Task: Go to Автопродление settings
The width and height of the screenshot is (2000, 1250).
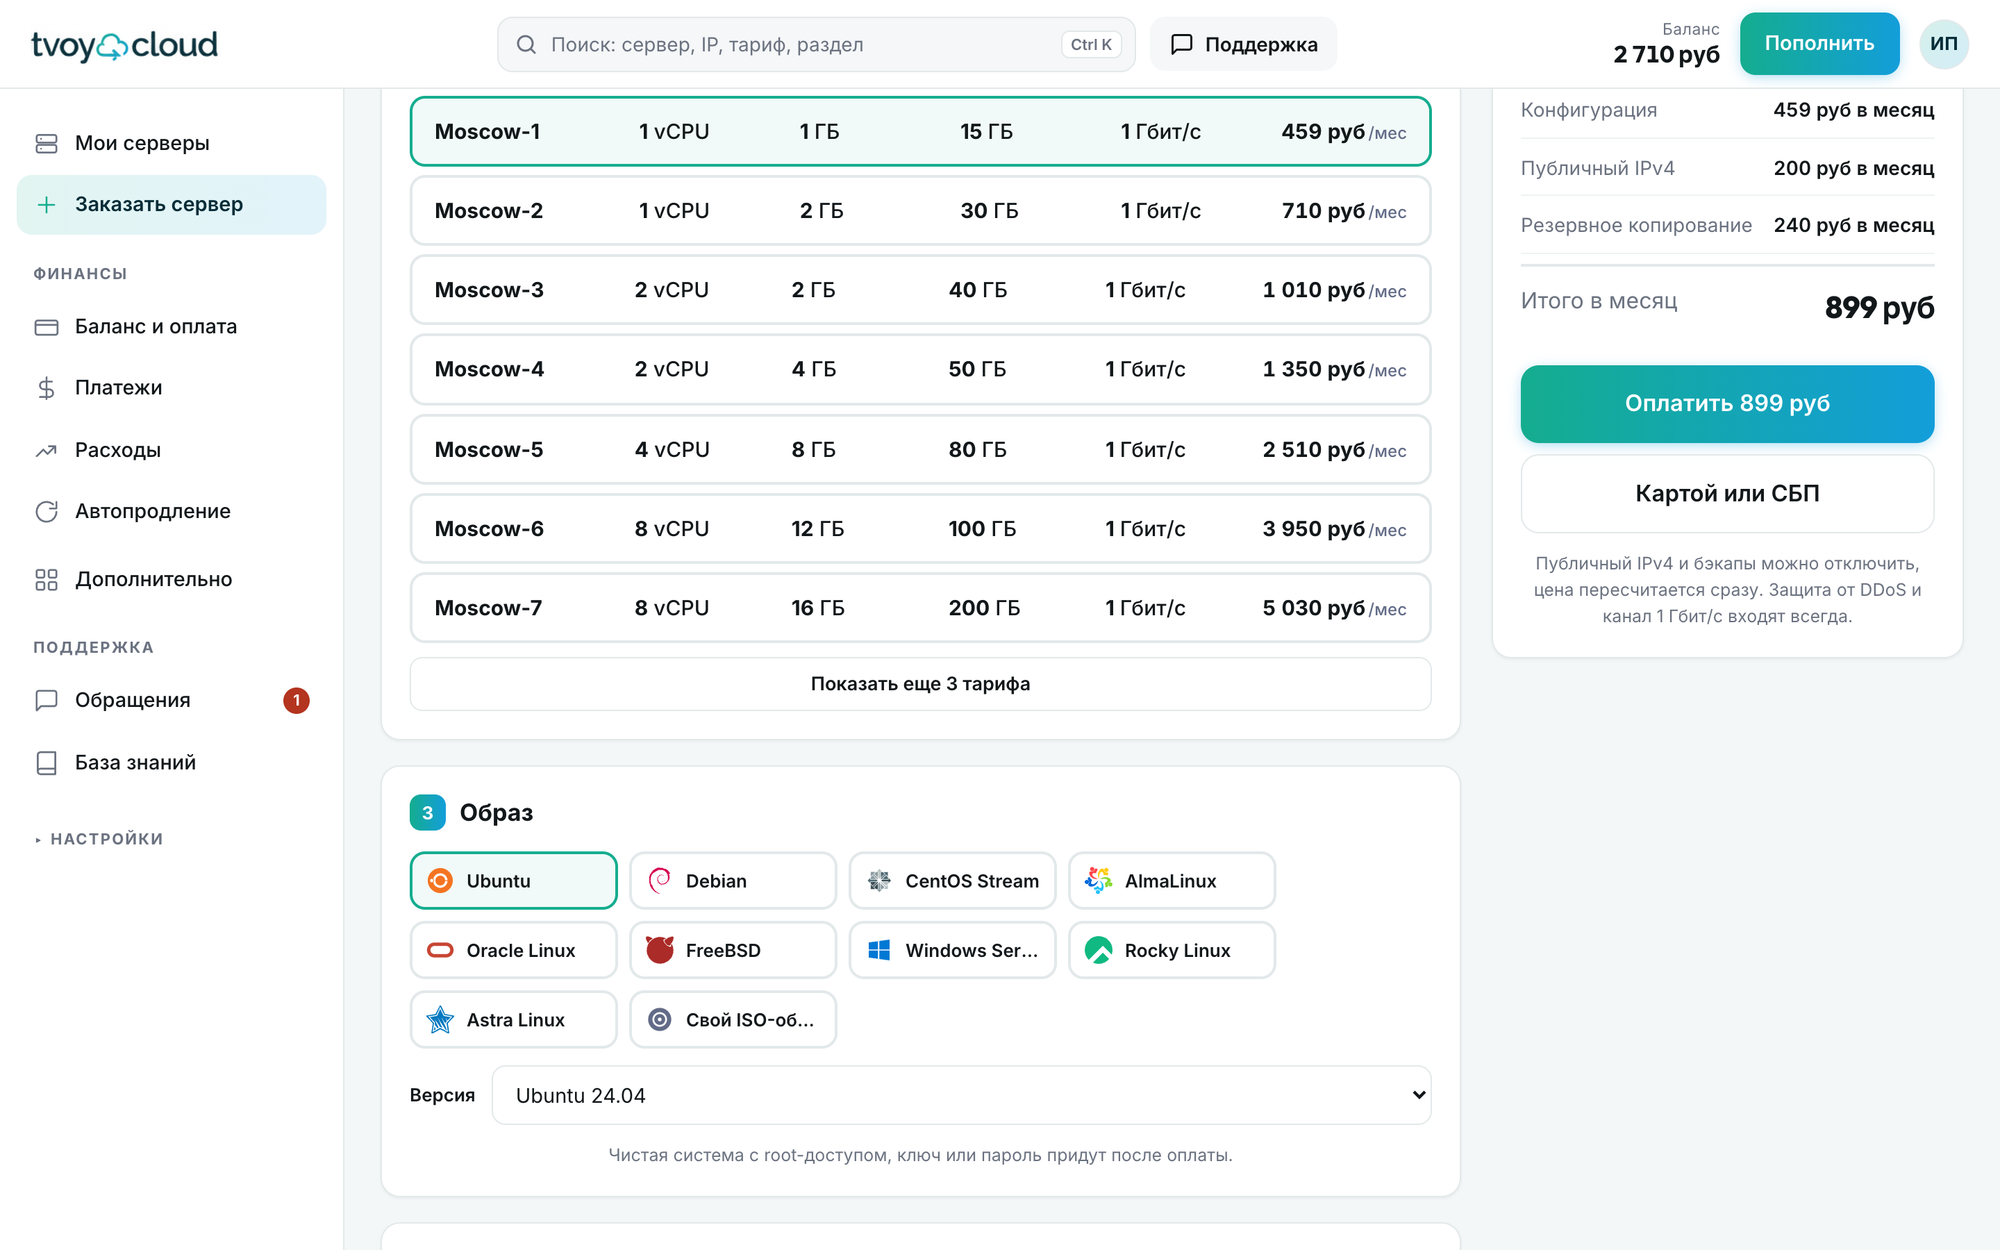Action: coord(171,512)
